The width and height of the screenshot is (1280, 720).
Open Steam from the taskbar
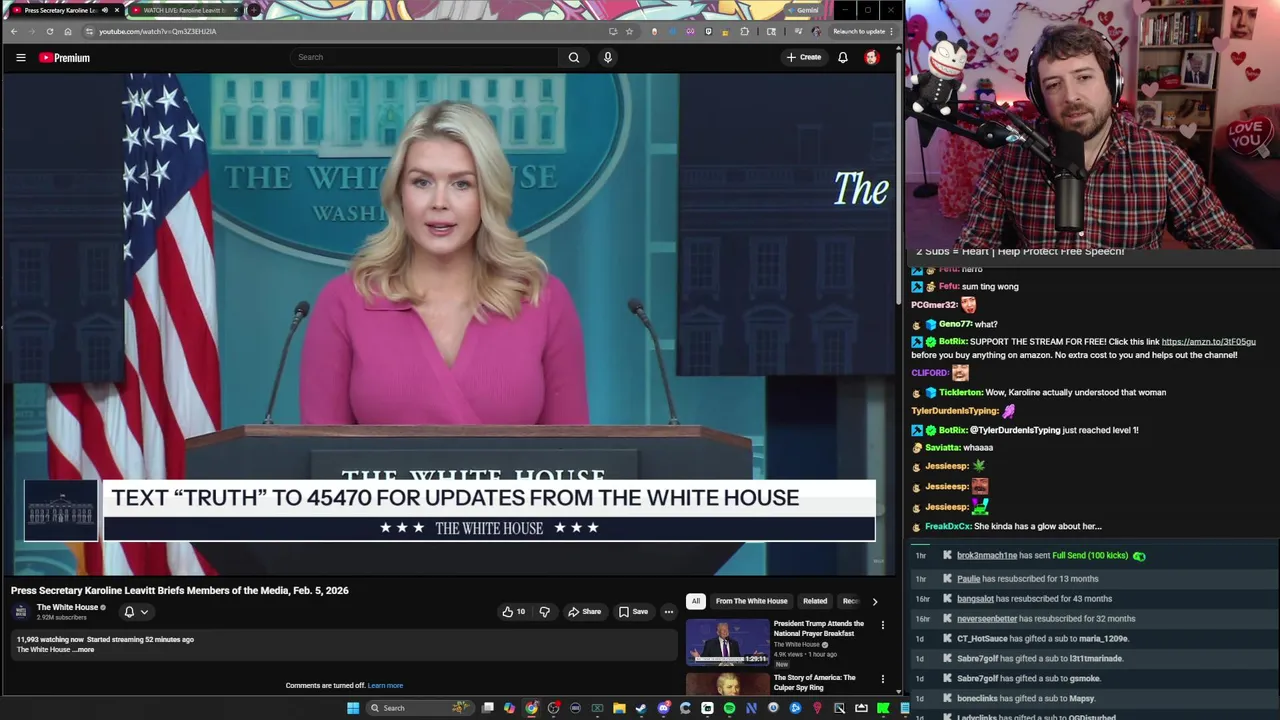641,708
